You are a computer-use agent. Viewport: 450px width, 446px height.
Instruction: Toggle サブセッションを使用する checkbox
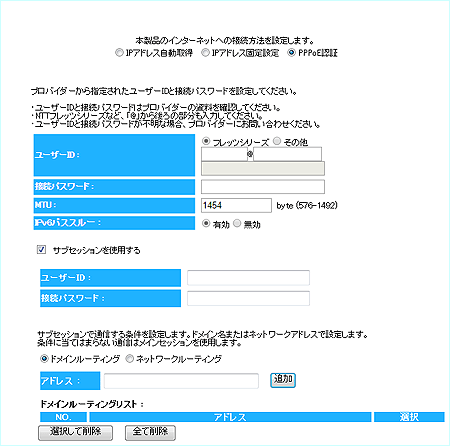(41, 249)
